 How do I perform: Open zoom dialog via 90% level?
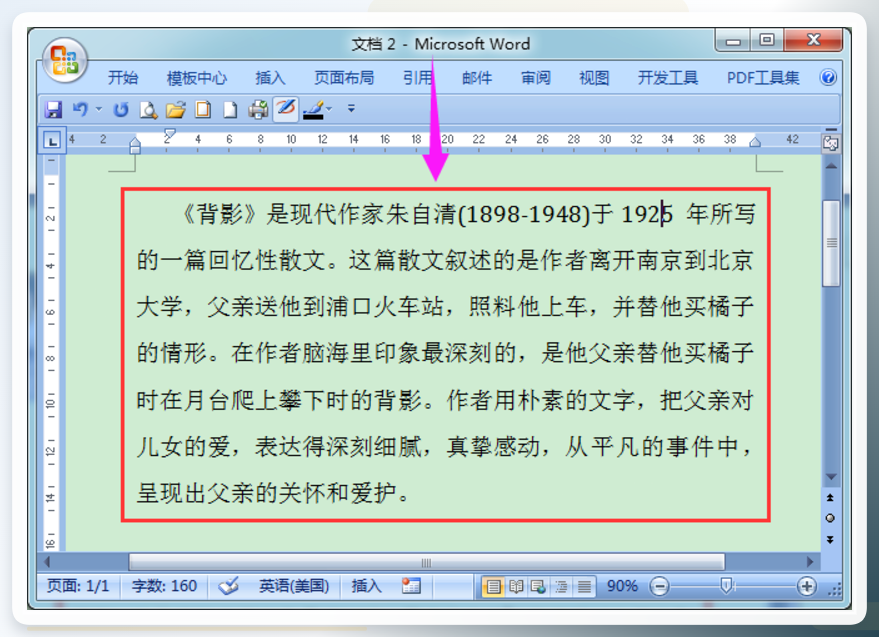pyautogui.click(x=622, y=586)
